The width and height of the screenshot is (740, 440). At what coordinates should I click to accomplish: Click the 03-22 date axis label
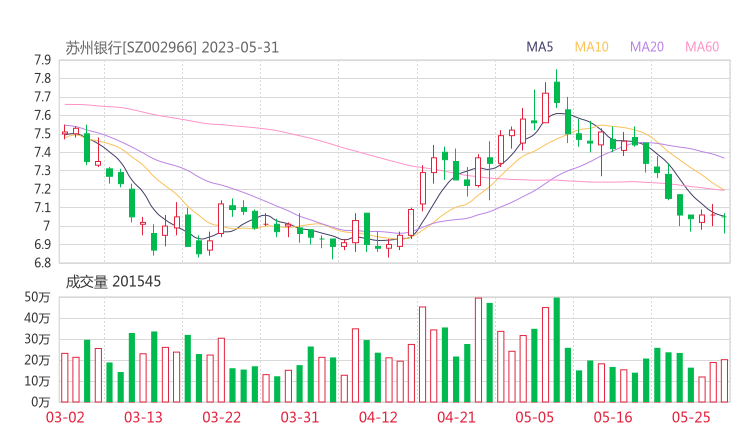[221, 417]
